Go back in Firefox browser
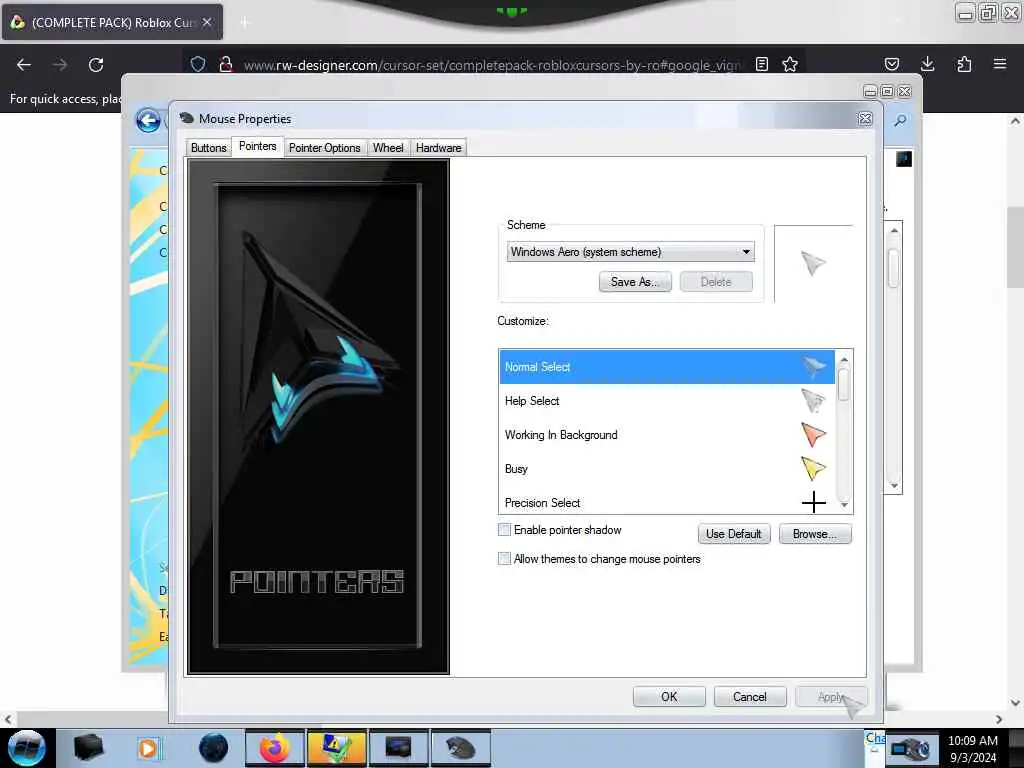1024x768 pixels. pyautogui.click(x=24, y=65)
